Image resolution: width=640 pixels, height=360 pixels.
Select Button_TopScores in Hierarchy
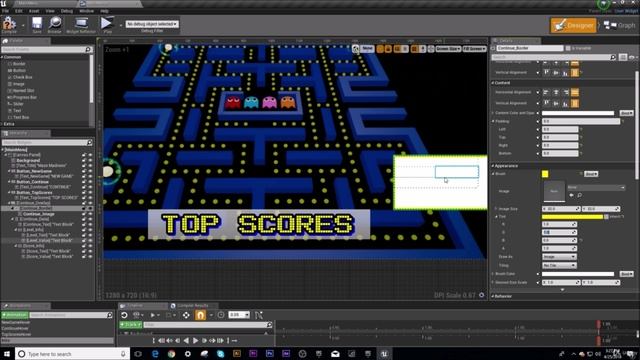pos(34,192)
